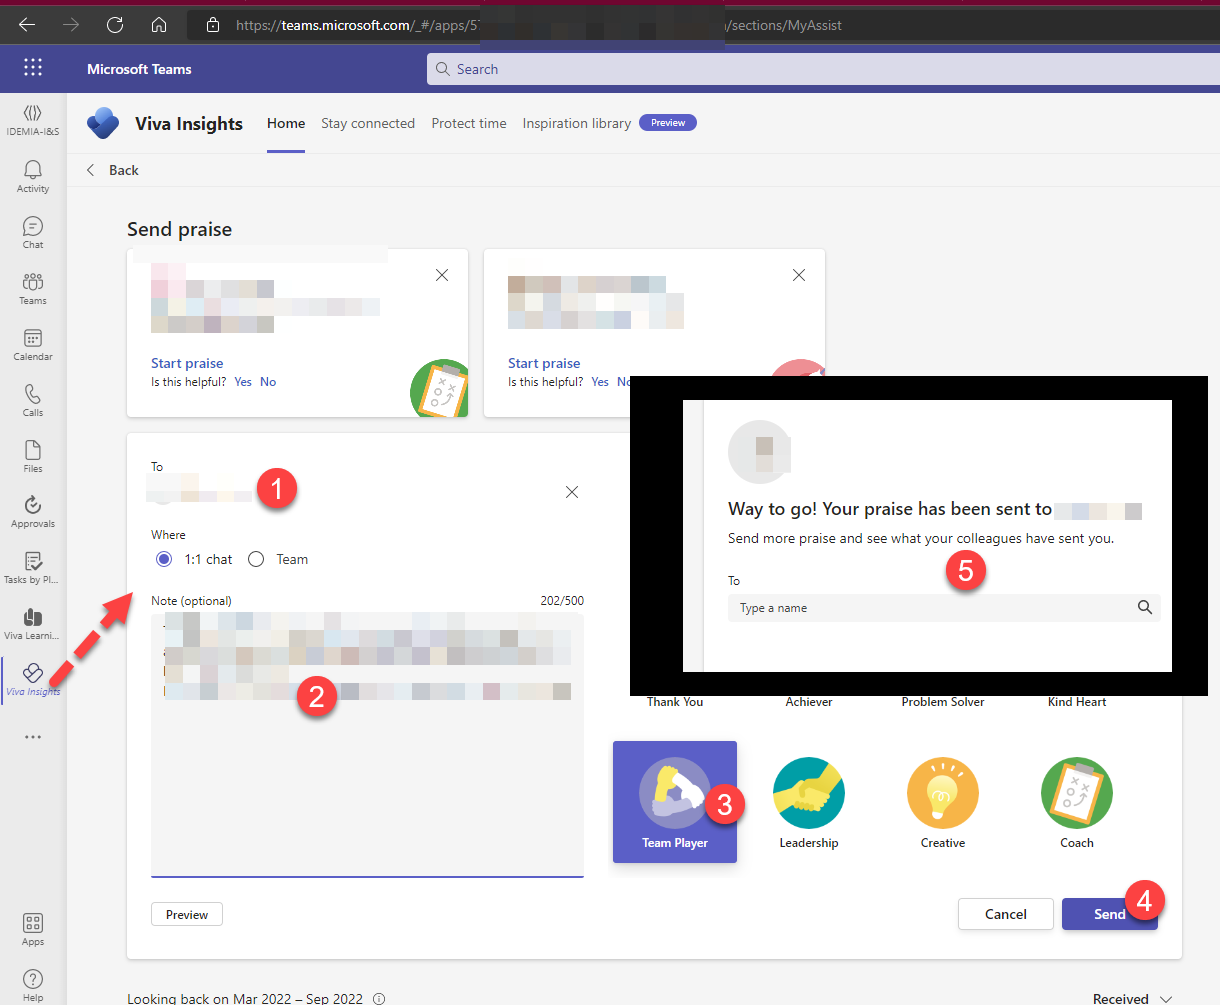Click the Microsoft Teams title text
1220x1005 pixels.
tap(139, 69)
